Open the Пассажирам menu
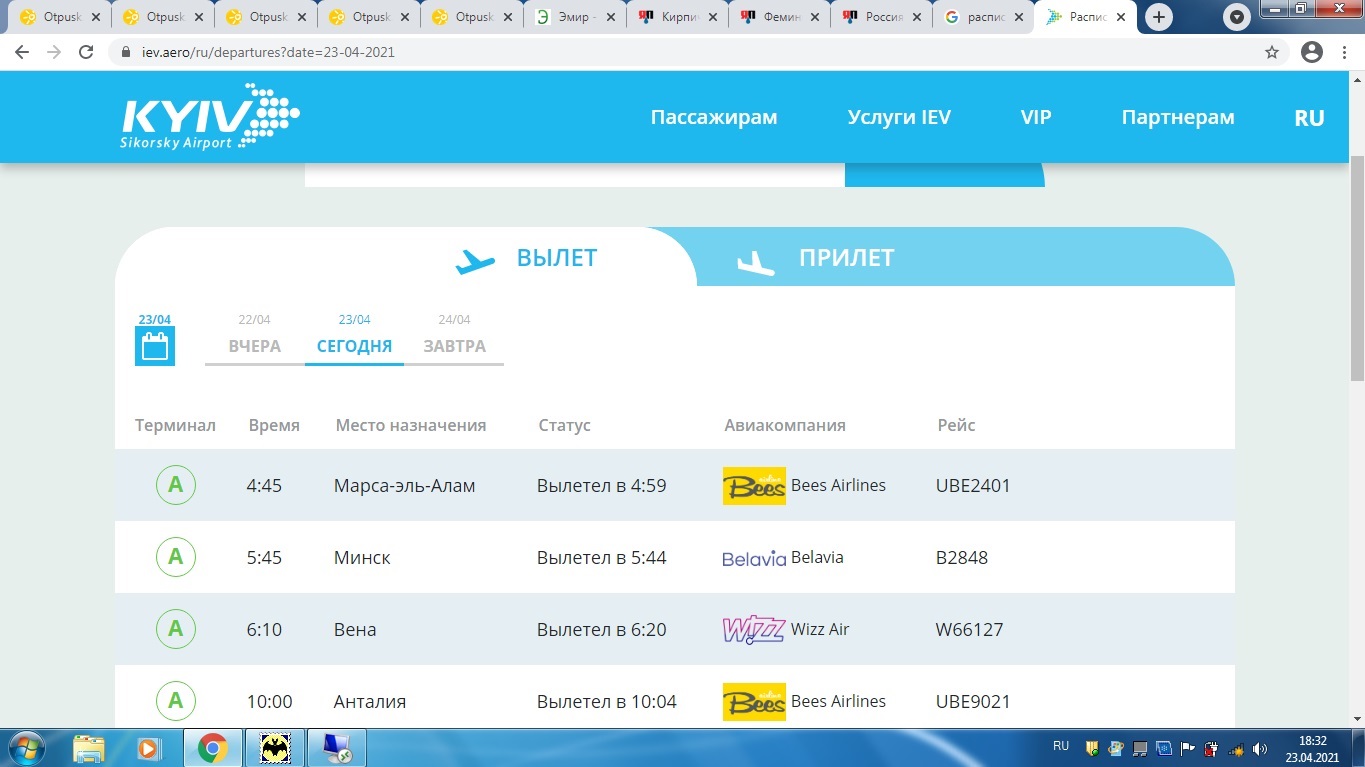 click(x=714, y=117)
